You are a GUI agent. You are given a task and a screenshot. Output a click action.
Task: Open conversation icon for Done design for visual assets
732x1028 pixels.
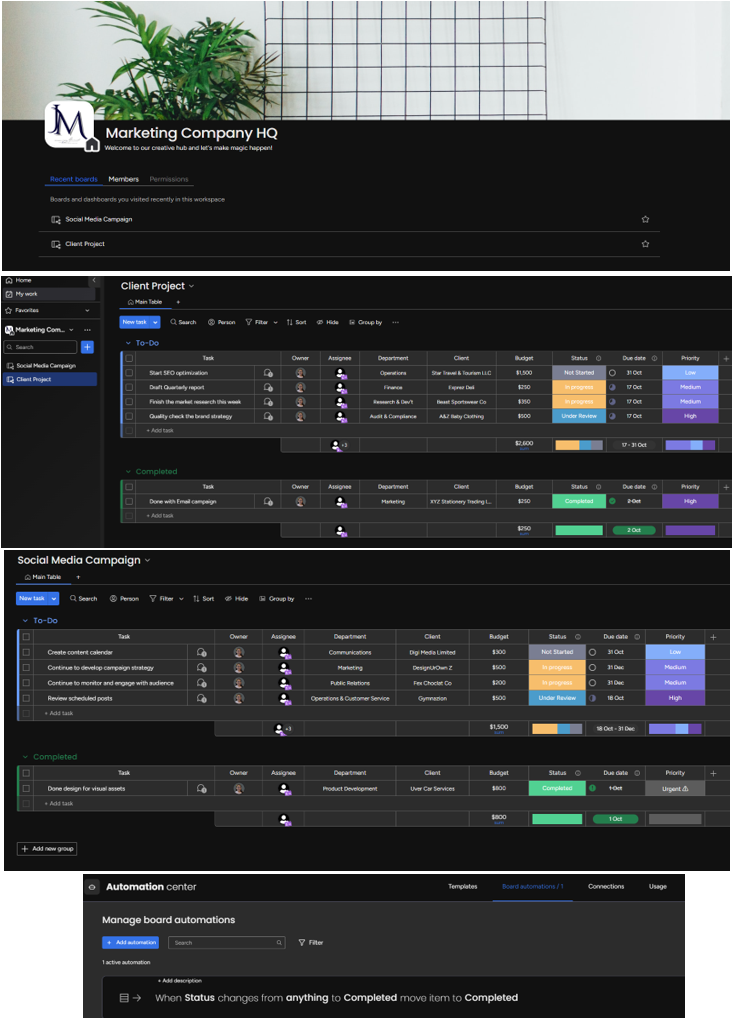pos(202,789)
